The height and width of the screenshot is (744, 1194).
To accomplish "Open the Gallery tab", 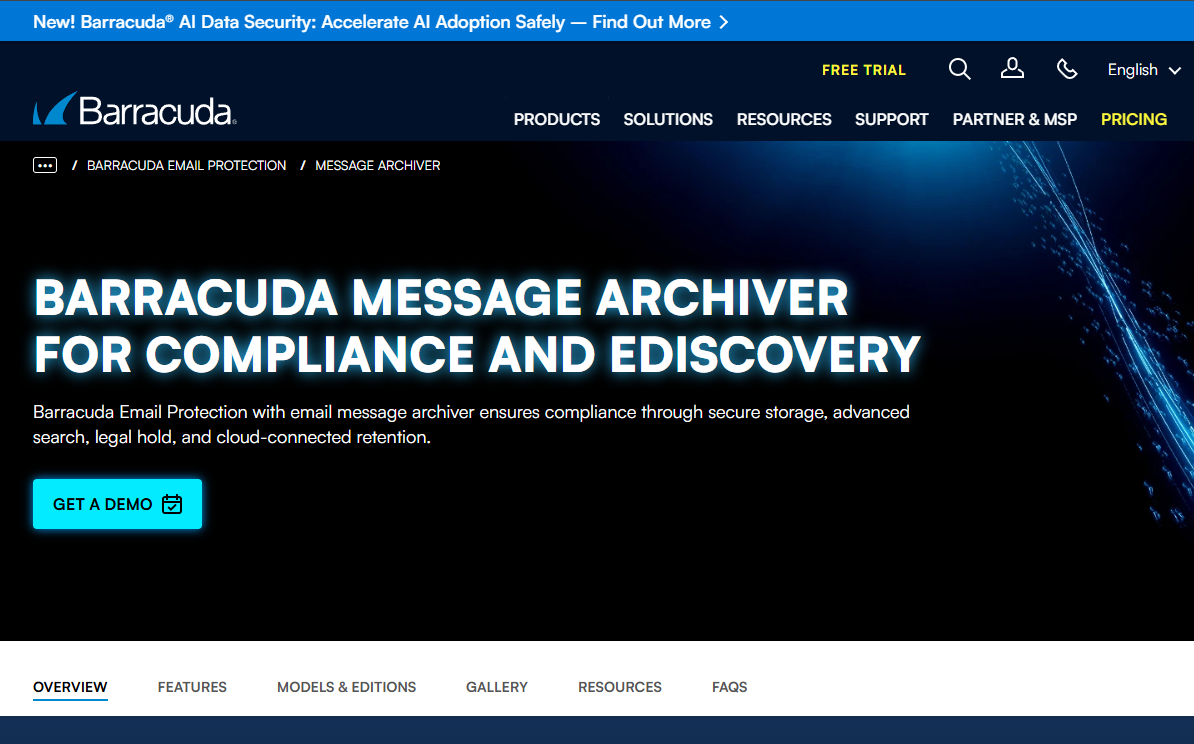I will tap(496, 687).
